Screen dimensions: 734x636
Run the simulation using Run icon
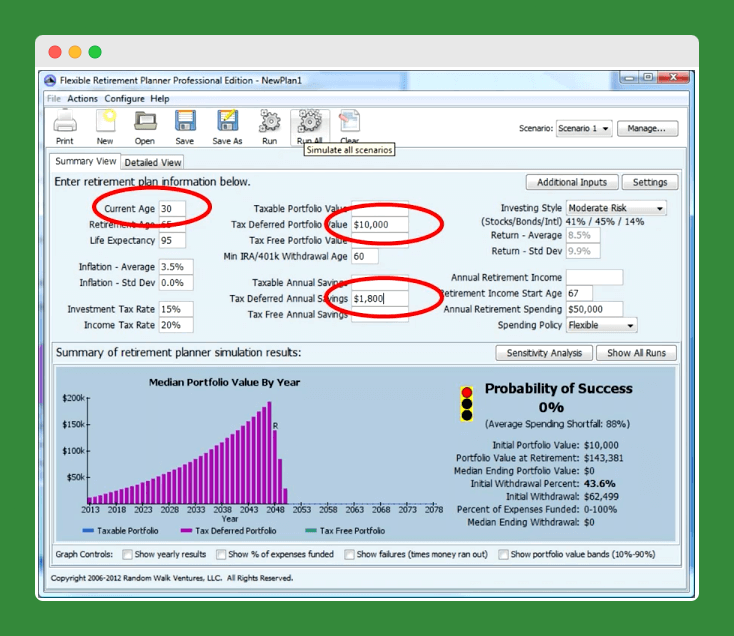(269, 123)
